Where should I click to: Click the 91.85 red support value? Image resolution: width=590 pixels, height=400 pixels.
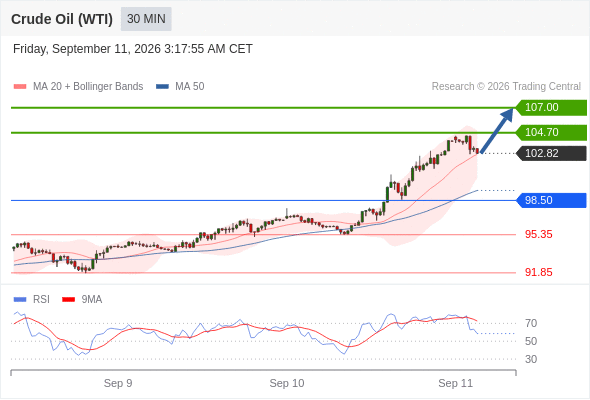538,272
